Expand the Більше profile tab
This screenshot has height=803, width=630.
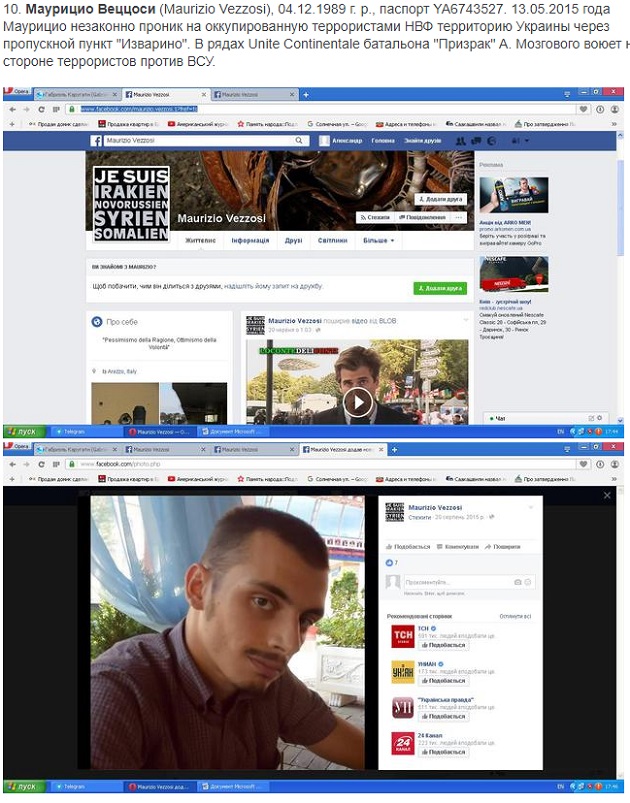coord(379,240)
